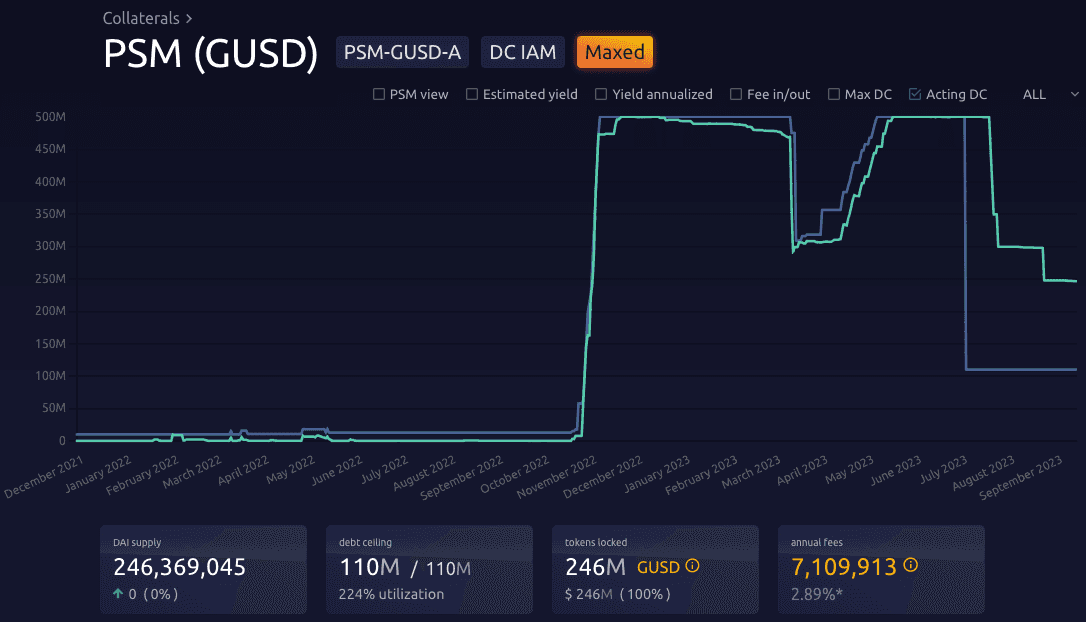Viewport: 1086px width, 622px height.
Task: Check the Yield annualized option
Action: pyautogui.click(x=601, y=94)
